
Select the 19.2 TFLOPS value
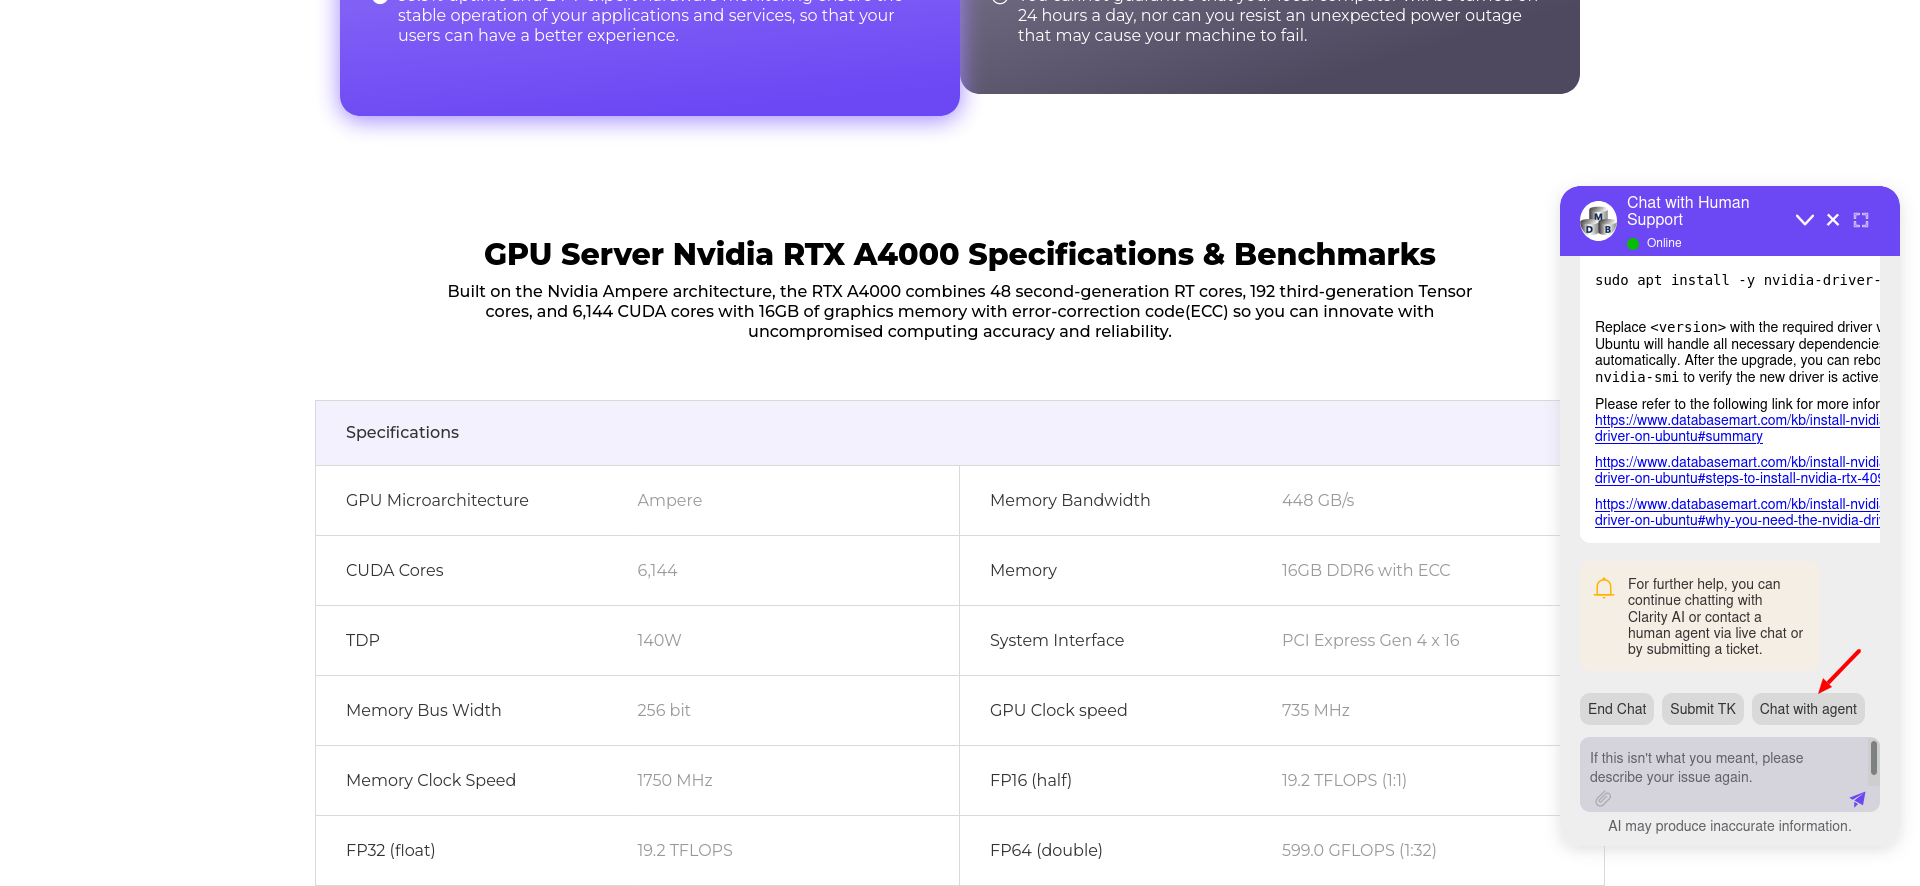(x=685, y=850)
